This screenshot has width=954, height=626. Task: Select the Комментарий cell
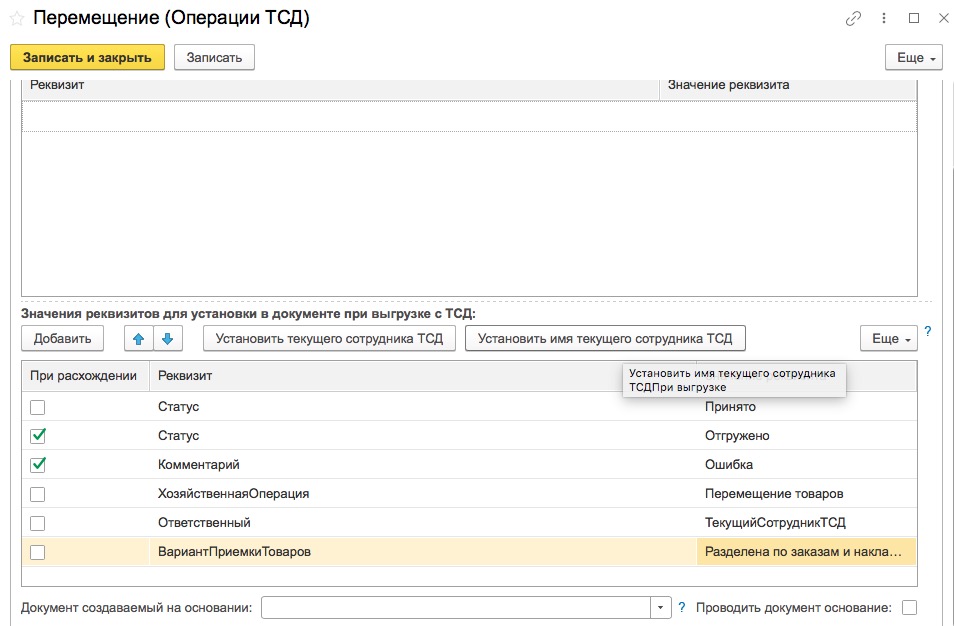(x=423, y=465)
